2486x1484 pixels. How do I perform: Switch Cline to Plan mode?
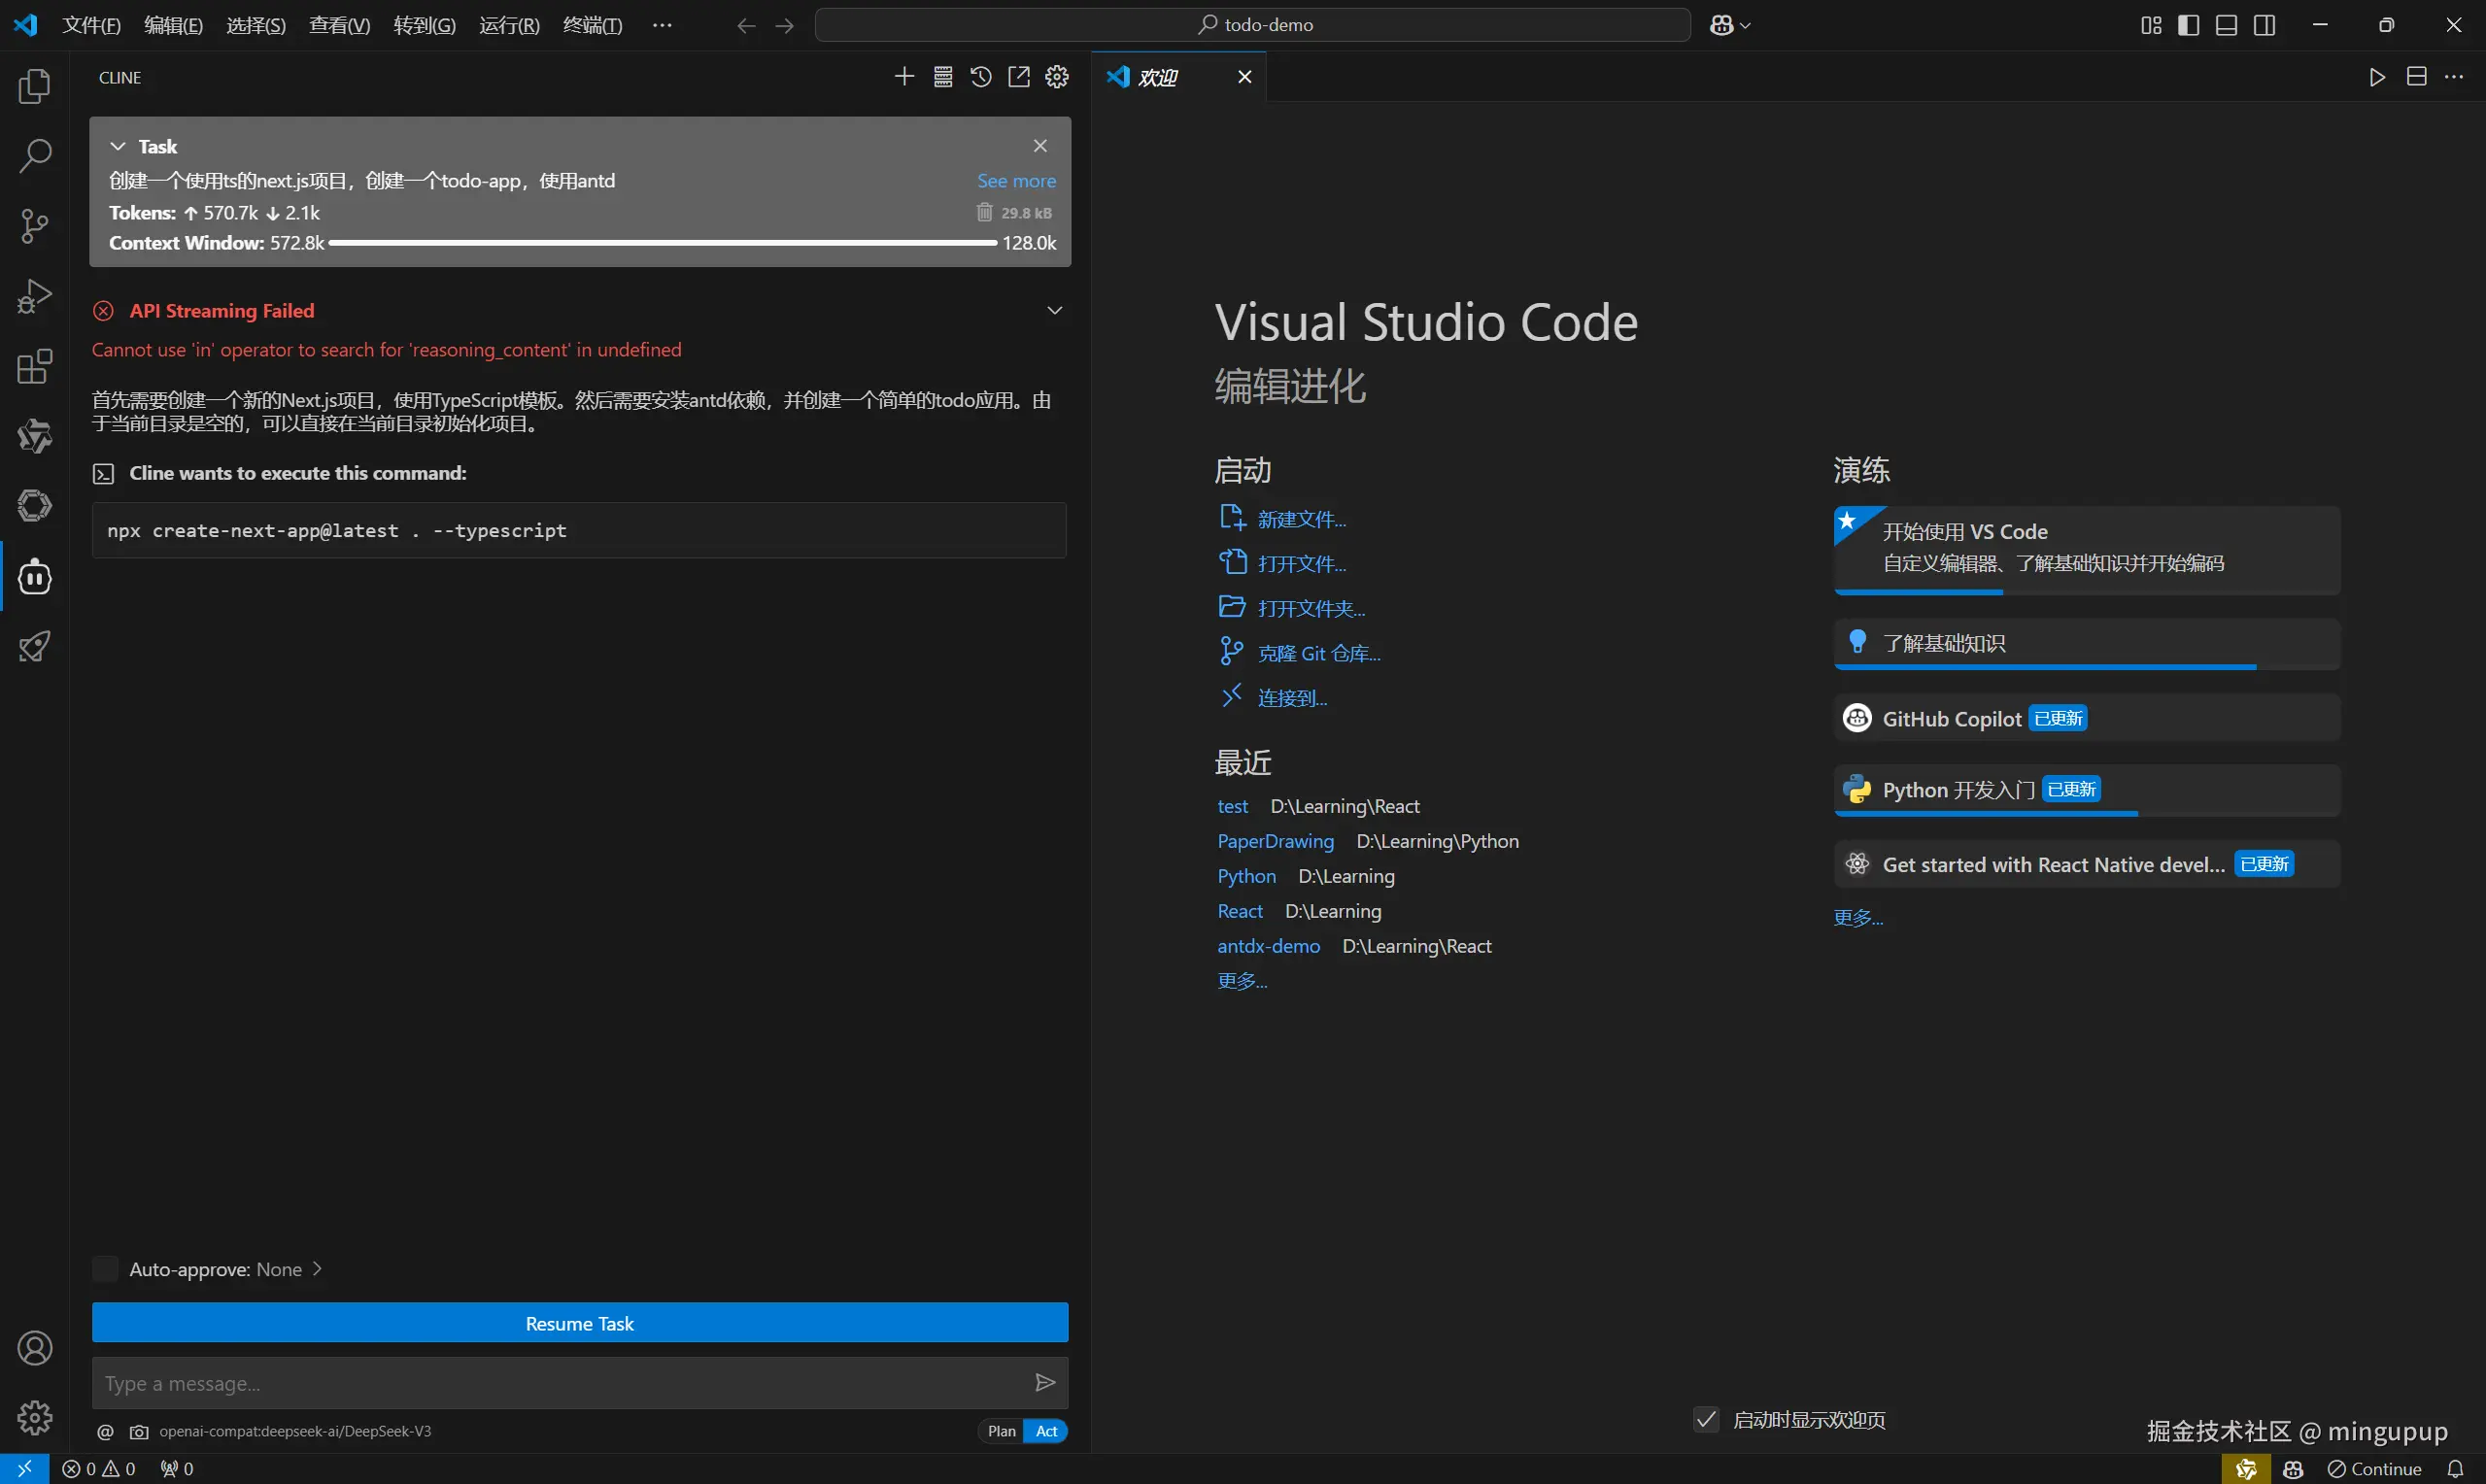coord(1001,1431)
